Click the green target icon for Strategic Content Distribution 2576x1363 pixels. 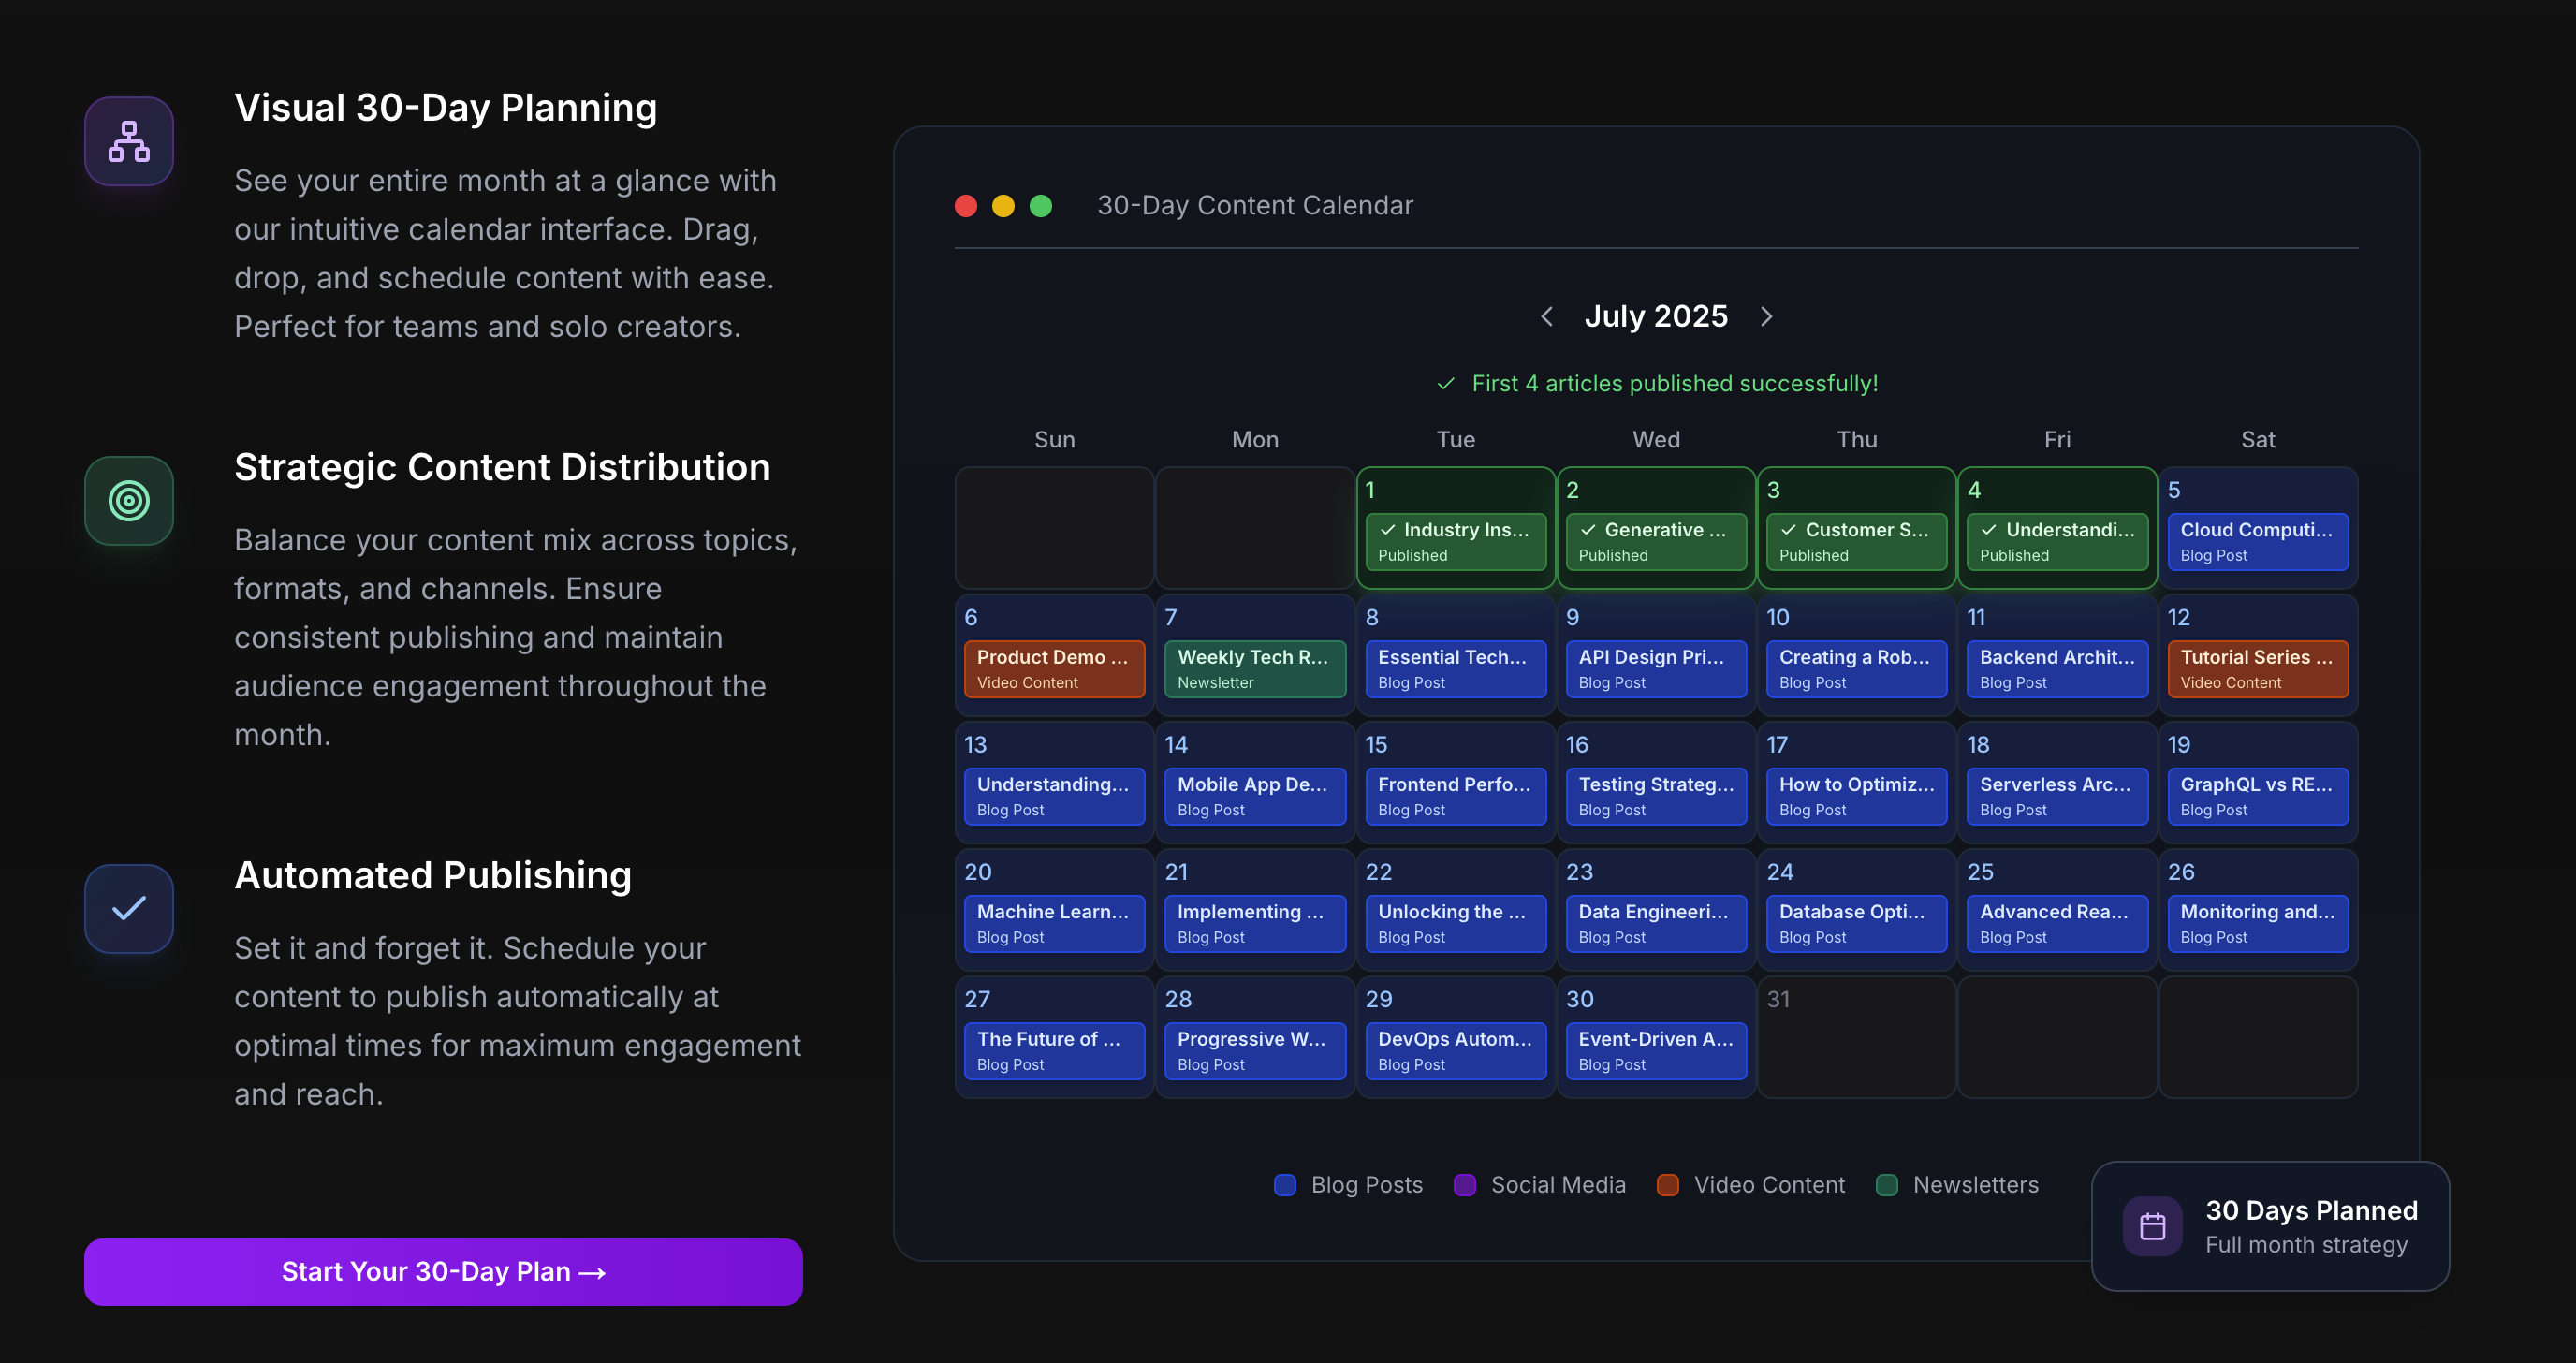click(129, 500)
